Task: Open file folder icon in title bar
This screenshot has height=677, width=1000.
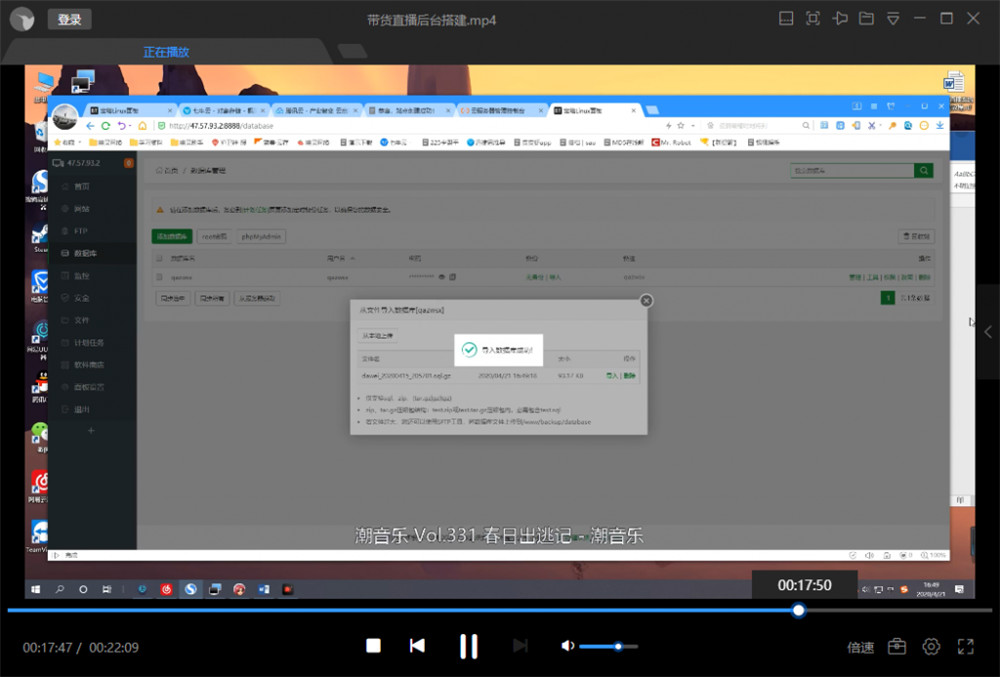Action: (x=866, y=19)
